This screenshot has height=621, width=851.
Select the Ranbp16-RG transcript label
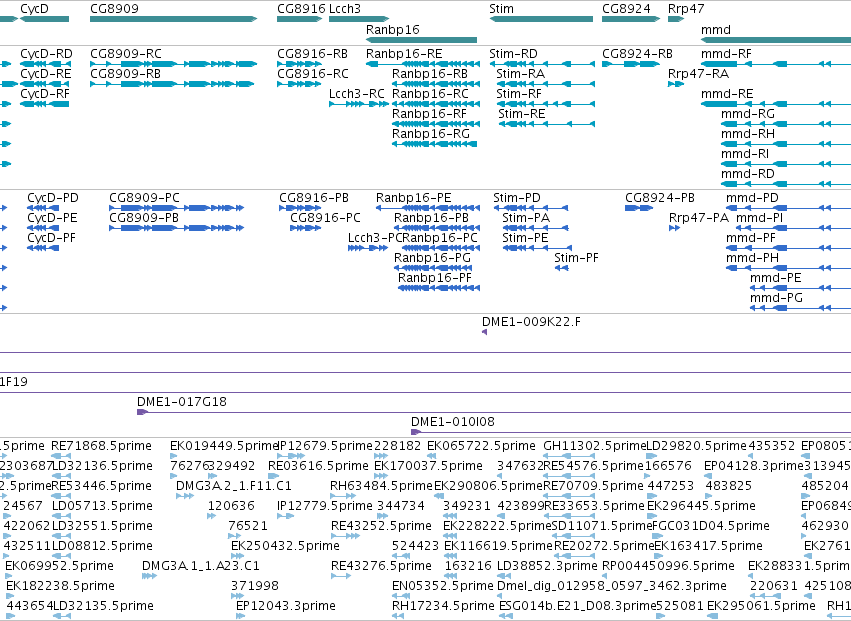(431, 134)
